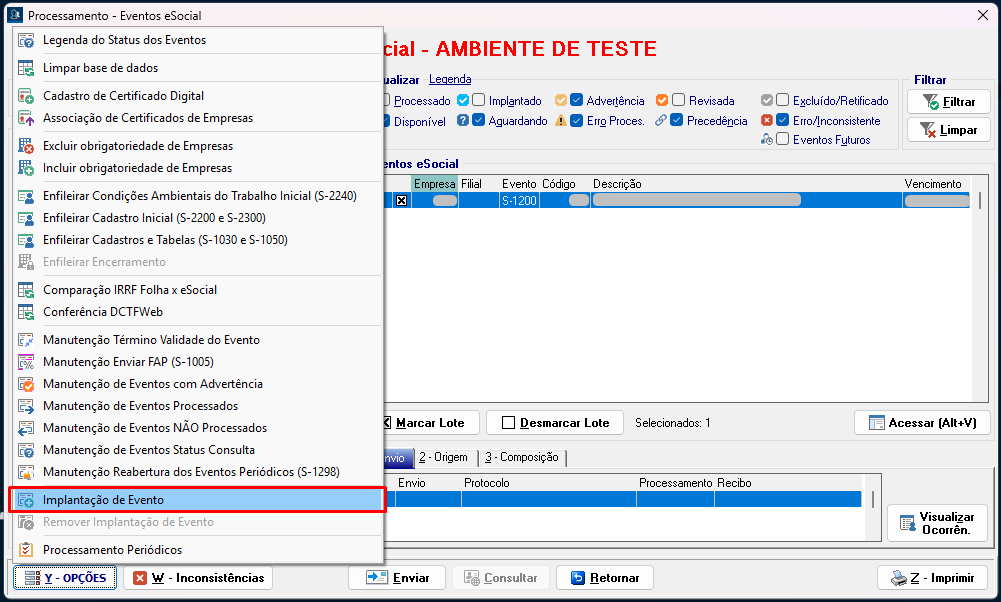Click the Limpar base de dados icon
Viewport: 1001px width, 602px height.
(26, 68)
